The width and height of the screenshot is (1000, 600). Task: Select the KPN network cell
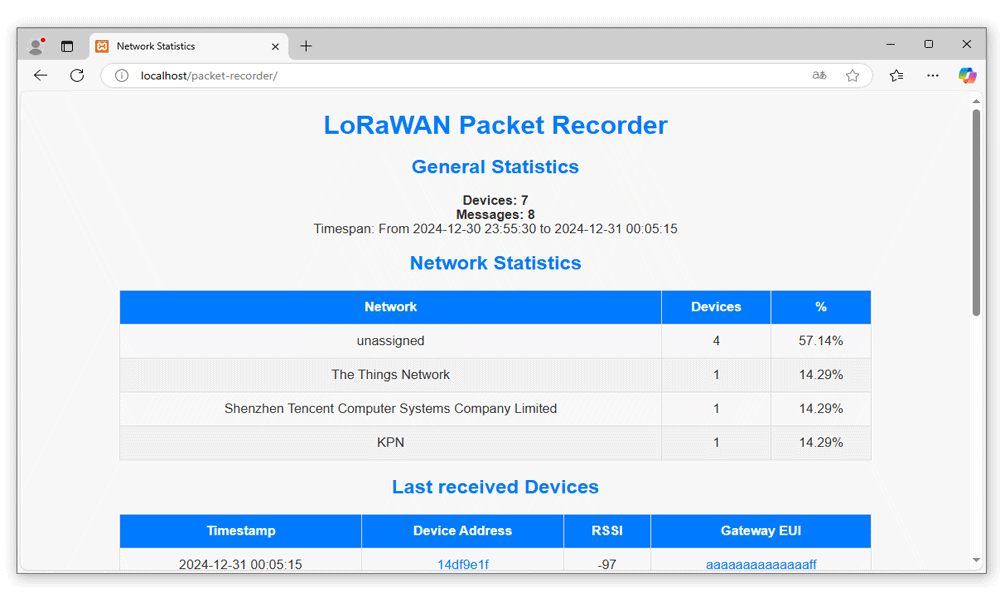point(390,442)
